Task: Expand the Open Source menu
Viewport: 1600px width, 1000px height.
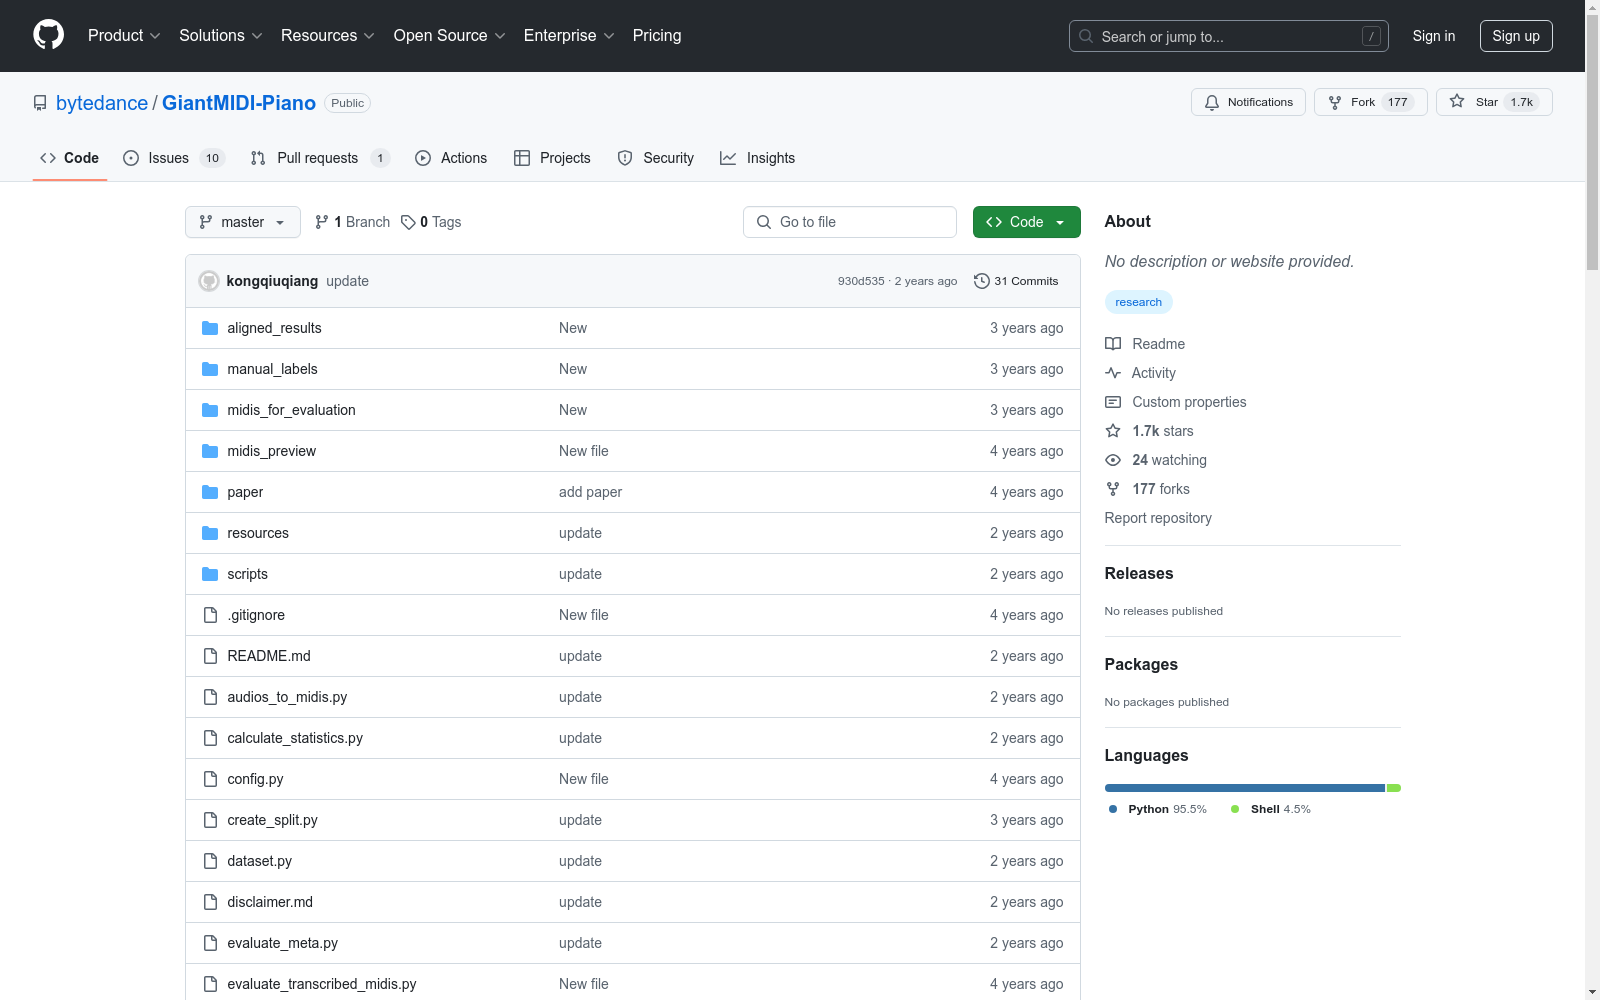Action: coord(450,35)
